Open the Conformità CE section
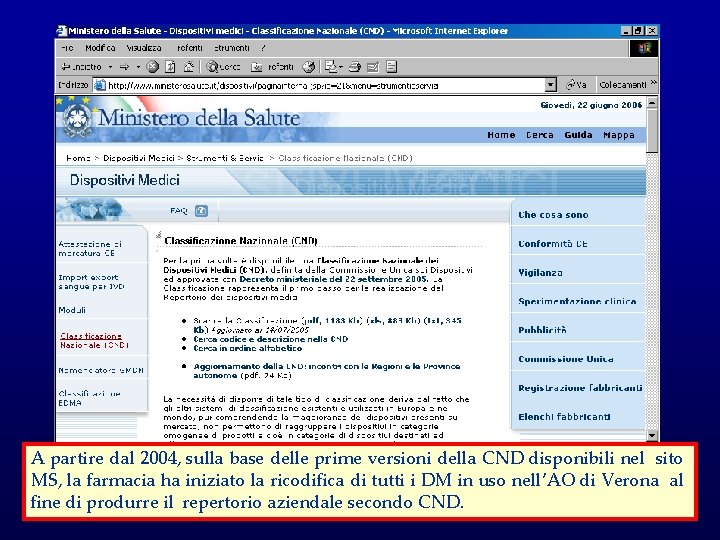Screen dimensions: 720x540 pos(553,244)
